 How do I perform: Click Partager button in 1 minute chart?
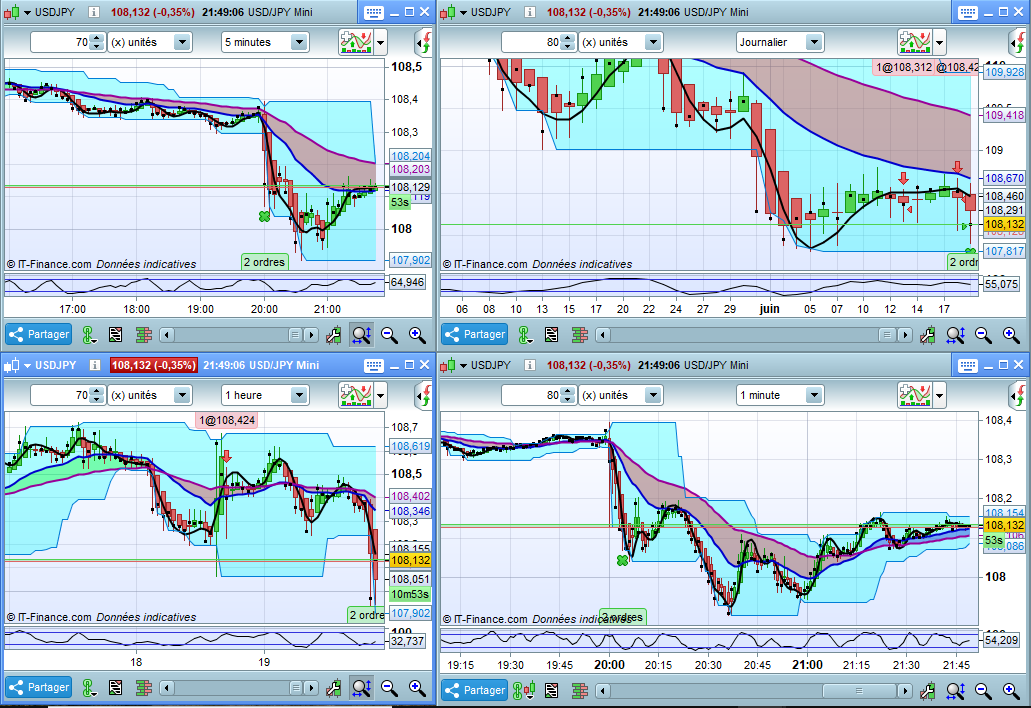point(475,690)
